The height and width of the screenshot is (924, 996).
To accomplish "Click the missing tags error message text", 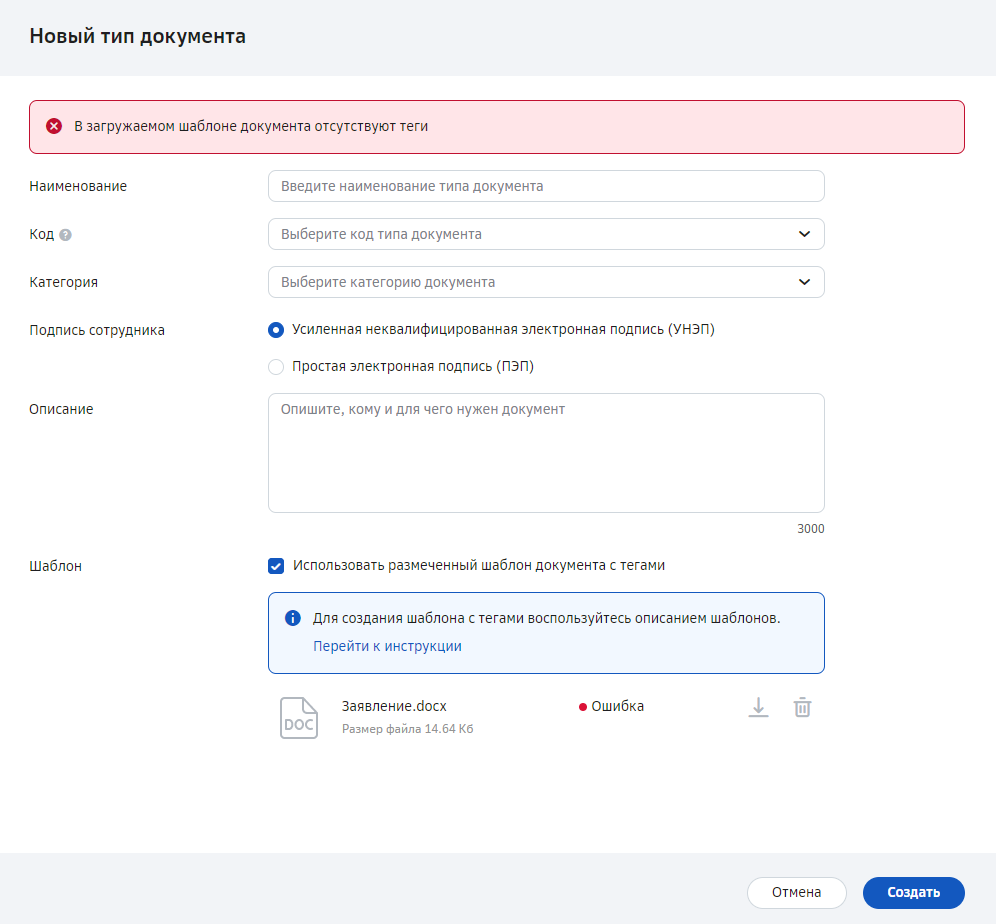I will (251, 126).
